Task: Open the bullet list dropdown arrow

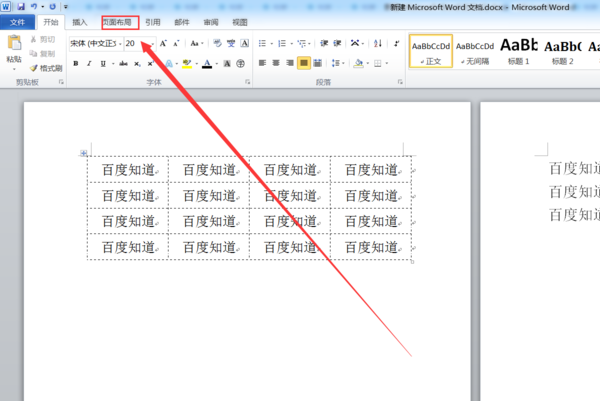Action: pyautogui.click(x=272, y=44)
